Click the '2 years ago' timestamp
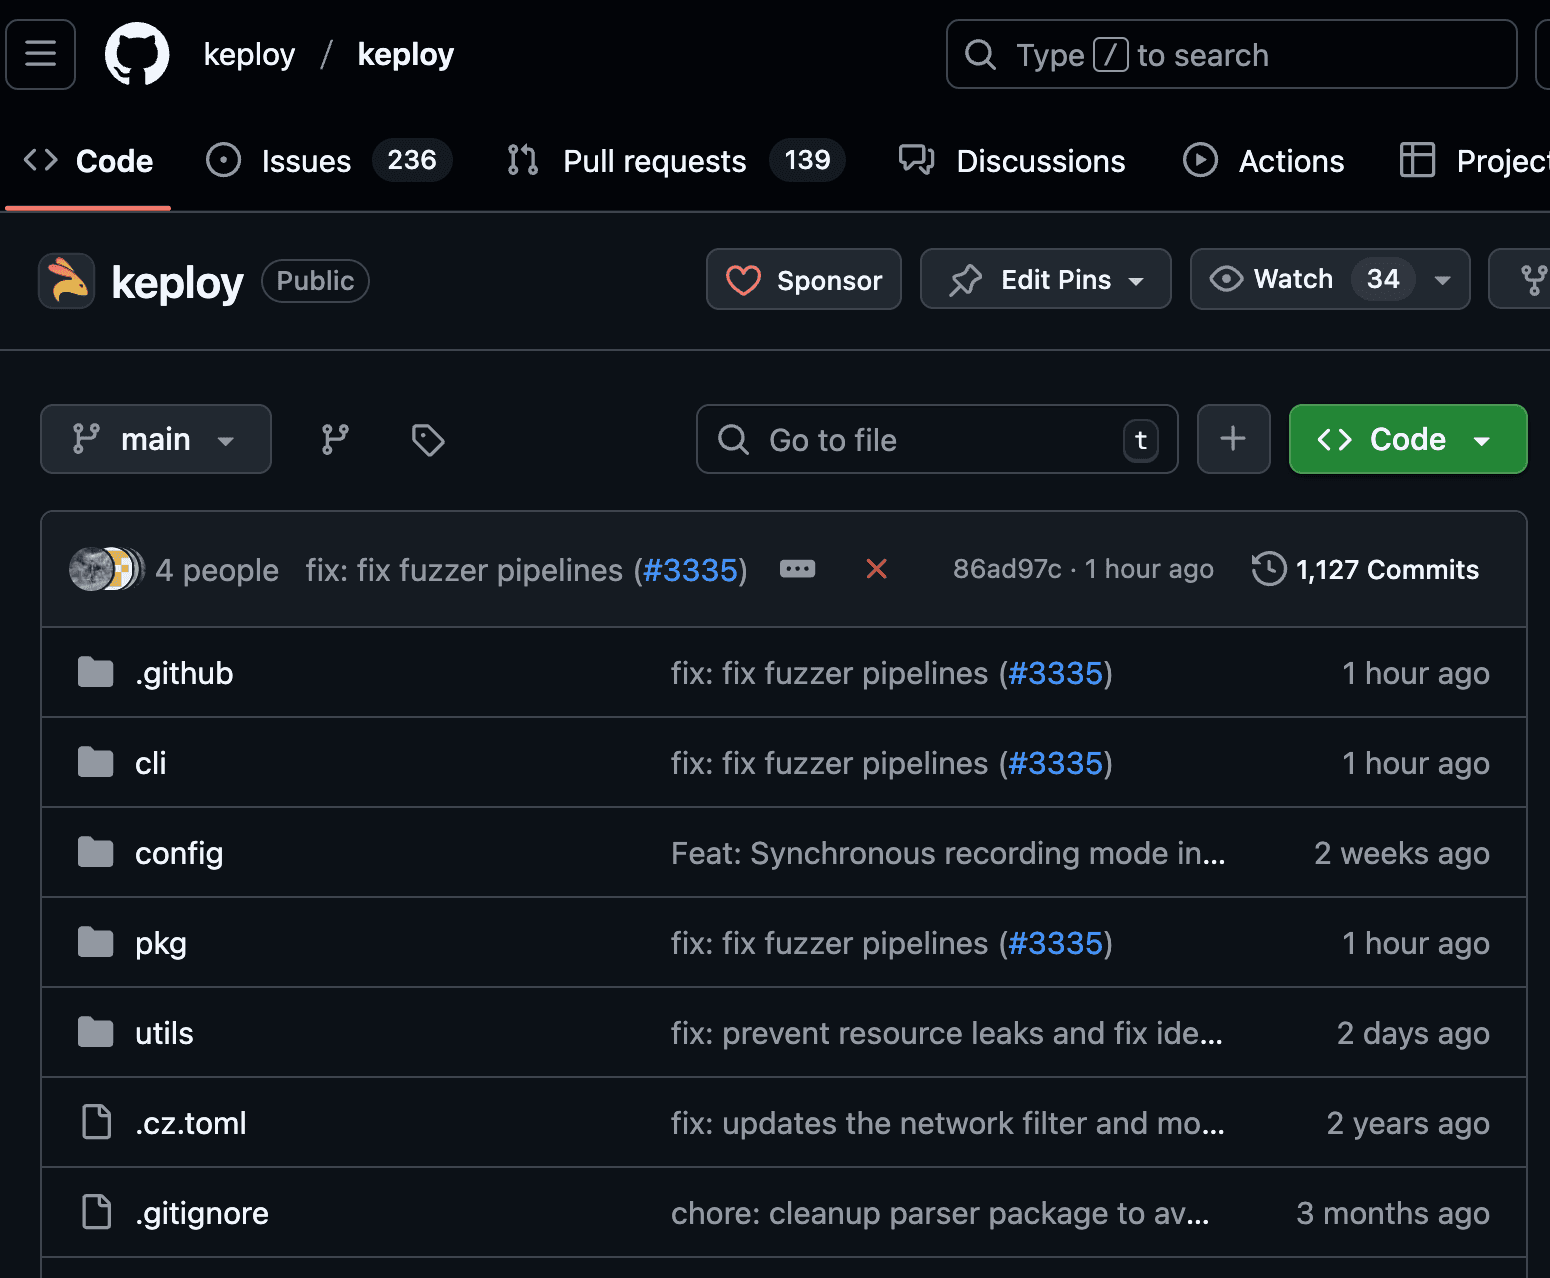 1408,1123
